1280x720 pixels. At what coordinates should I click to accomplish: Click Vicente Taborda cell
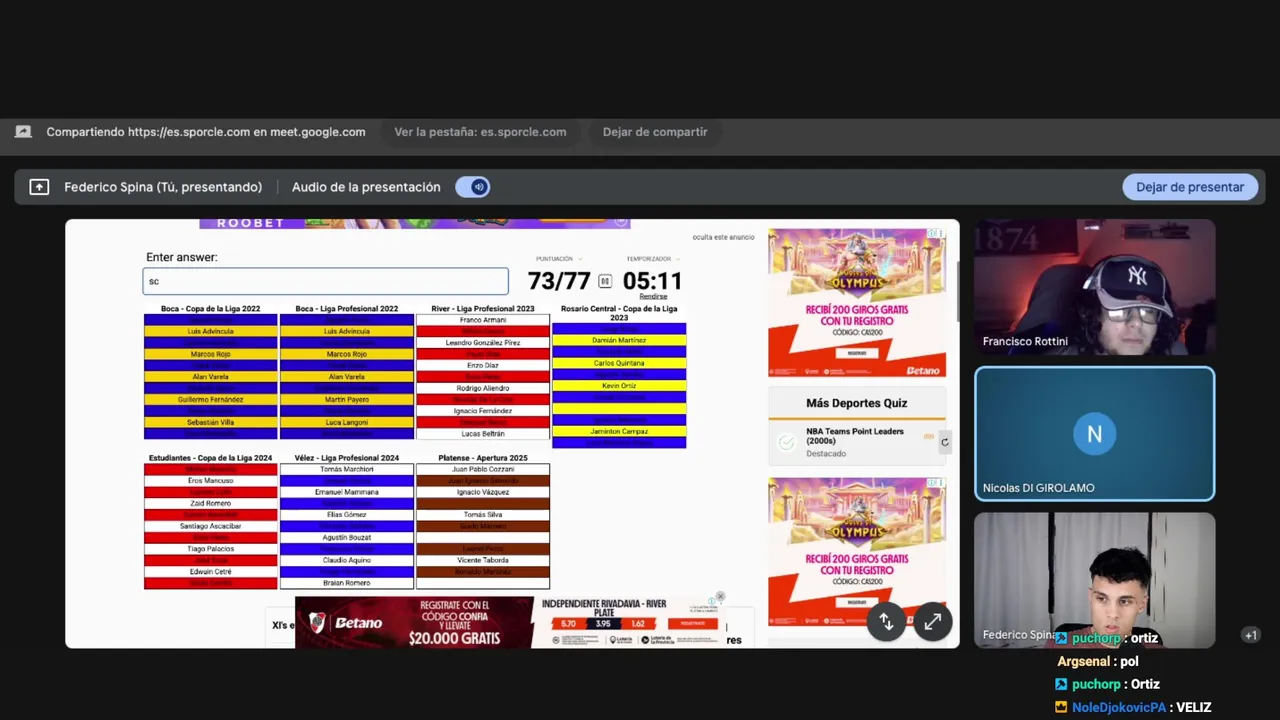(x=483, y=560)
